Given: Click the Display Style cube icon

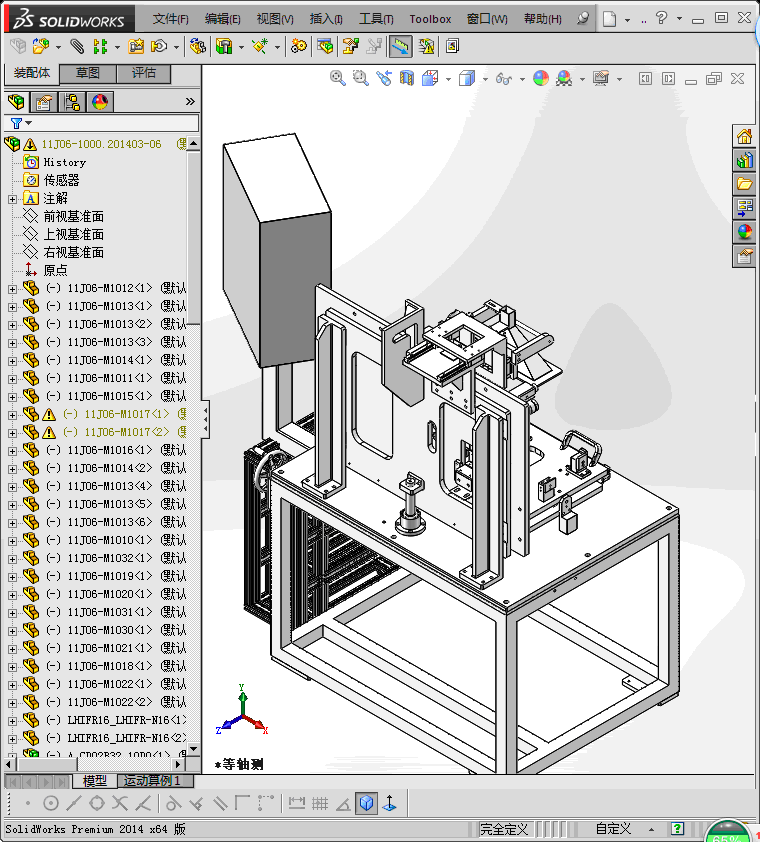Looking at the screenshot, I should (x=467, y=78).
